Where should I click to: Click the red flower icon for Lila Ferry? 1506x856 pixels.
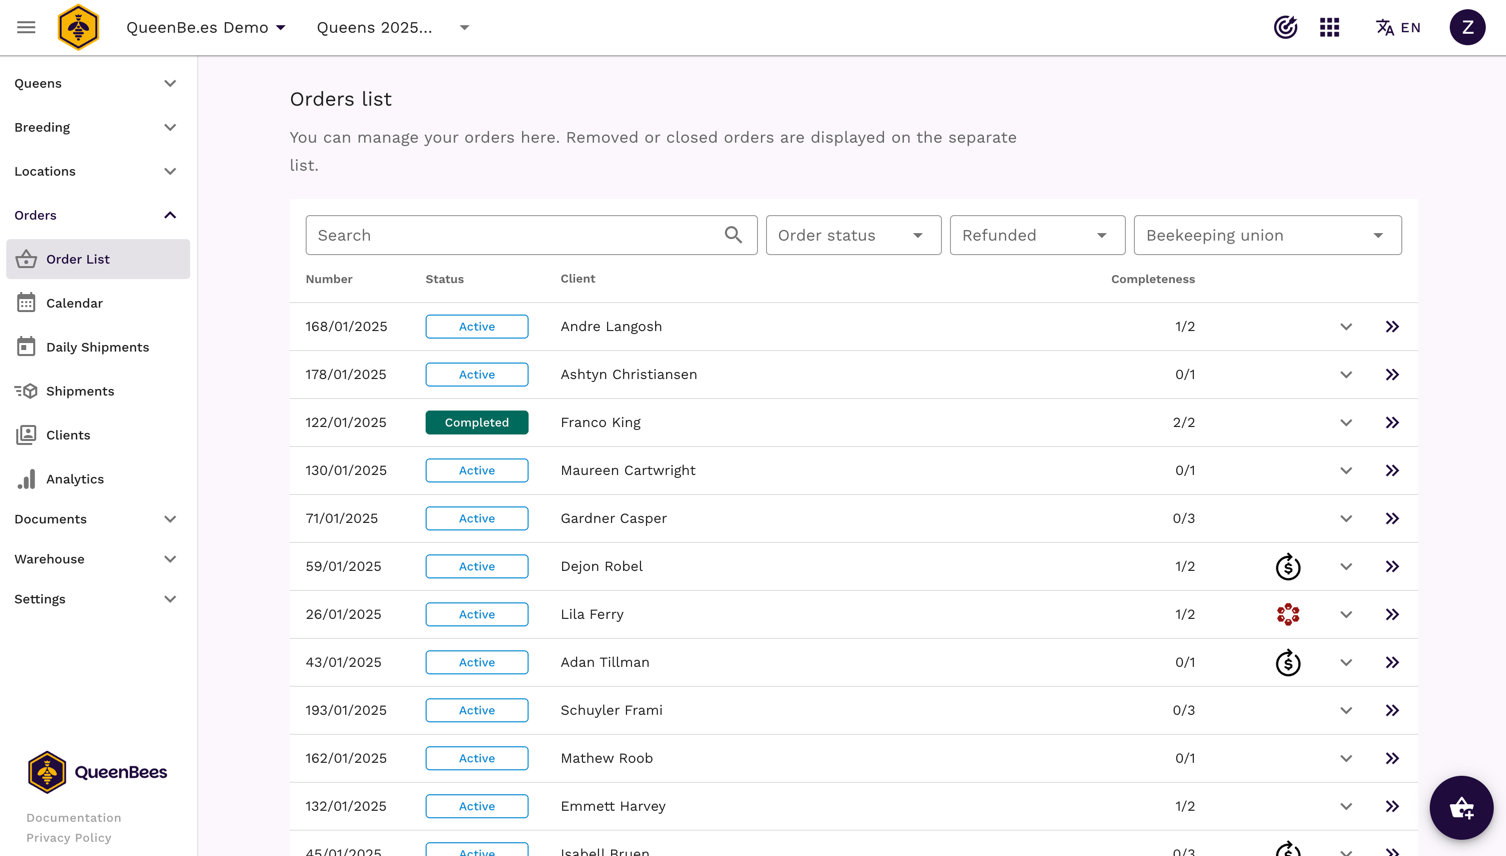(x=1288, y=614)
